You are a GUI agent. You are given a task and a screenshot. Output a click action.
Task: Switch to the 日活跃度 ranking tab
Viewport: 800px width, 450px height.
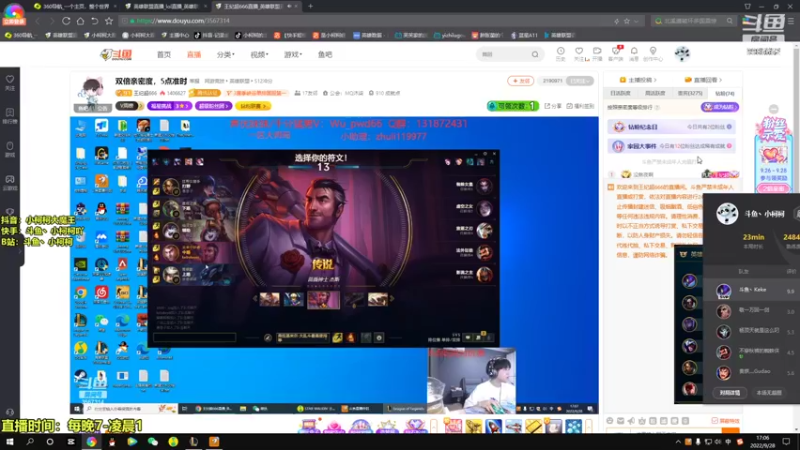click(x=620, y=93)
